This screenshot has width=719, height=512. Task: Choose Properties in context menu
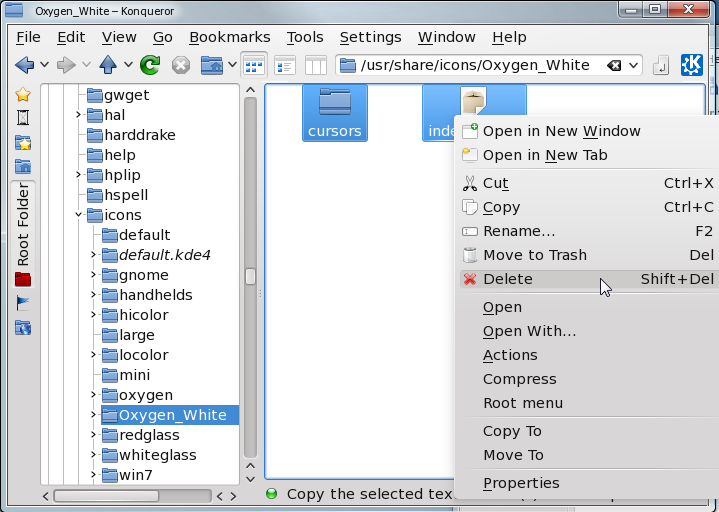pos(589,483)
